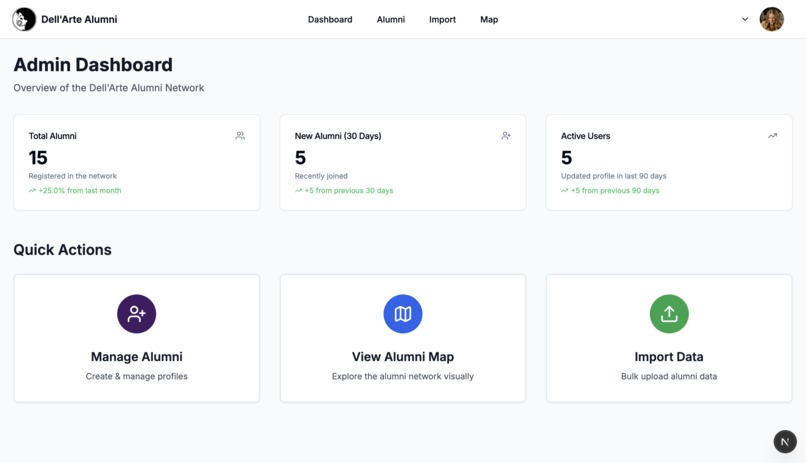The image size is (806, 463).
Task: Click 'Explore the alumni network visually' description
Action: point(403,376)
